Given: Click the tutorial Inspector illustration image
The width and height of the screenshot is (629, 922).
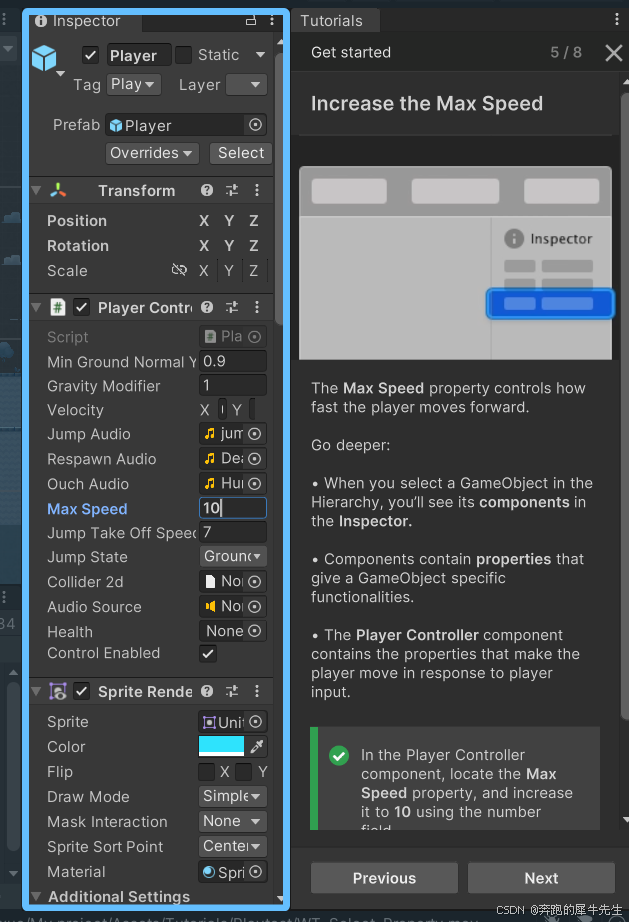Looking at the screenshot, I should (x=456, y=263).
